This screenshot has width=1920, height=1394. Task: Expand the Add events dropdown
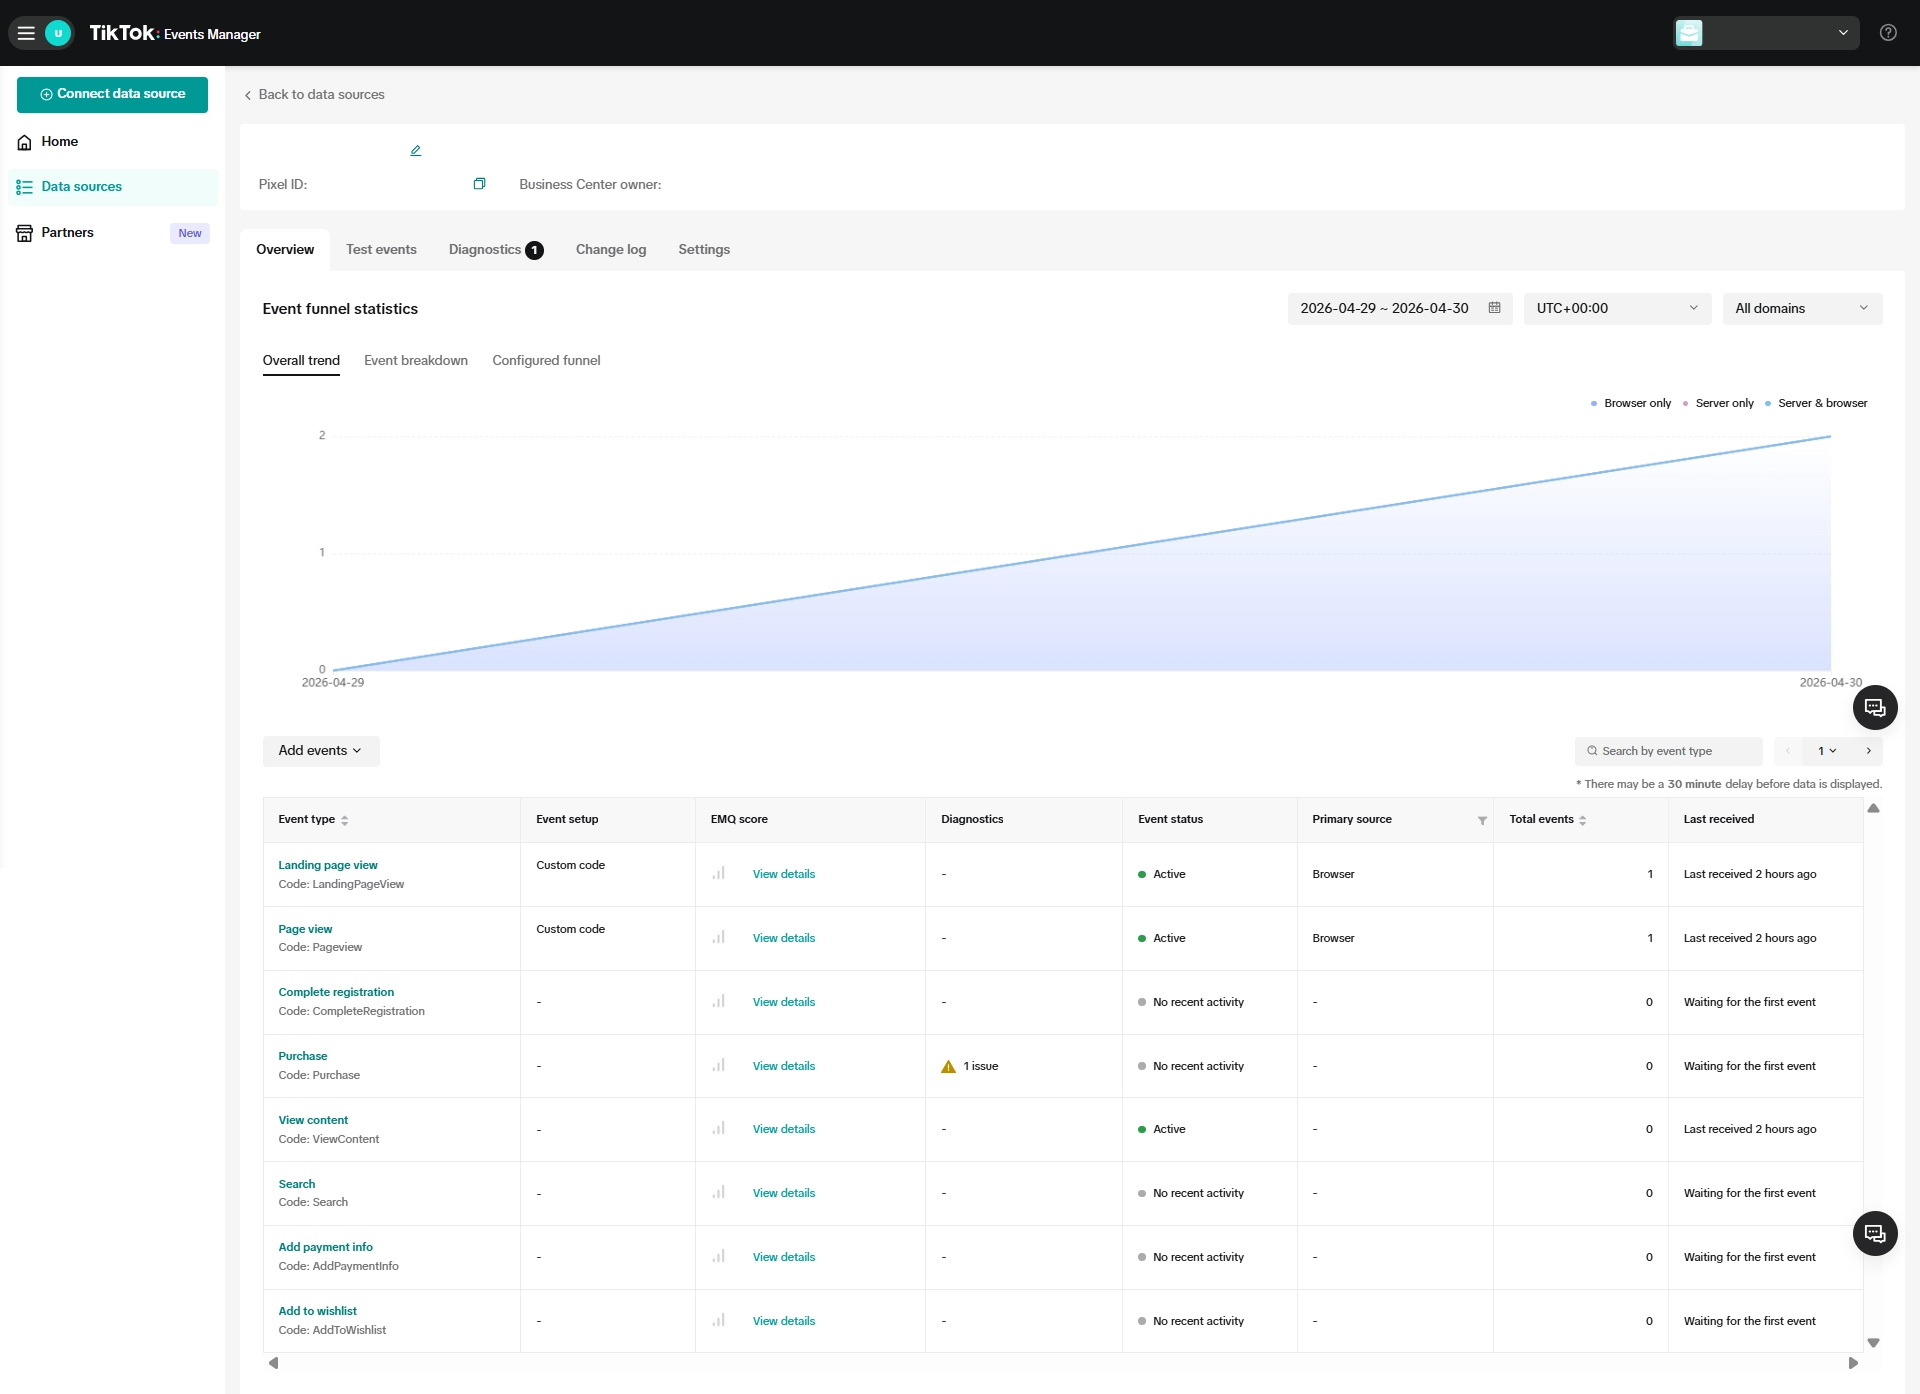321,751
